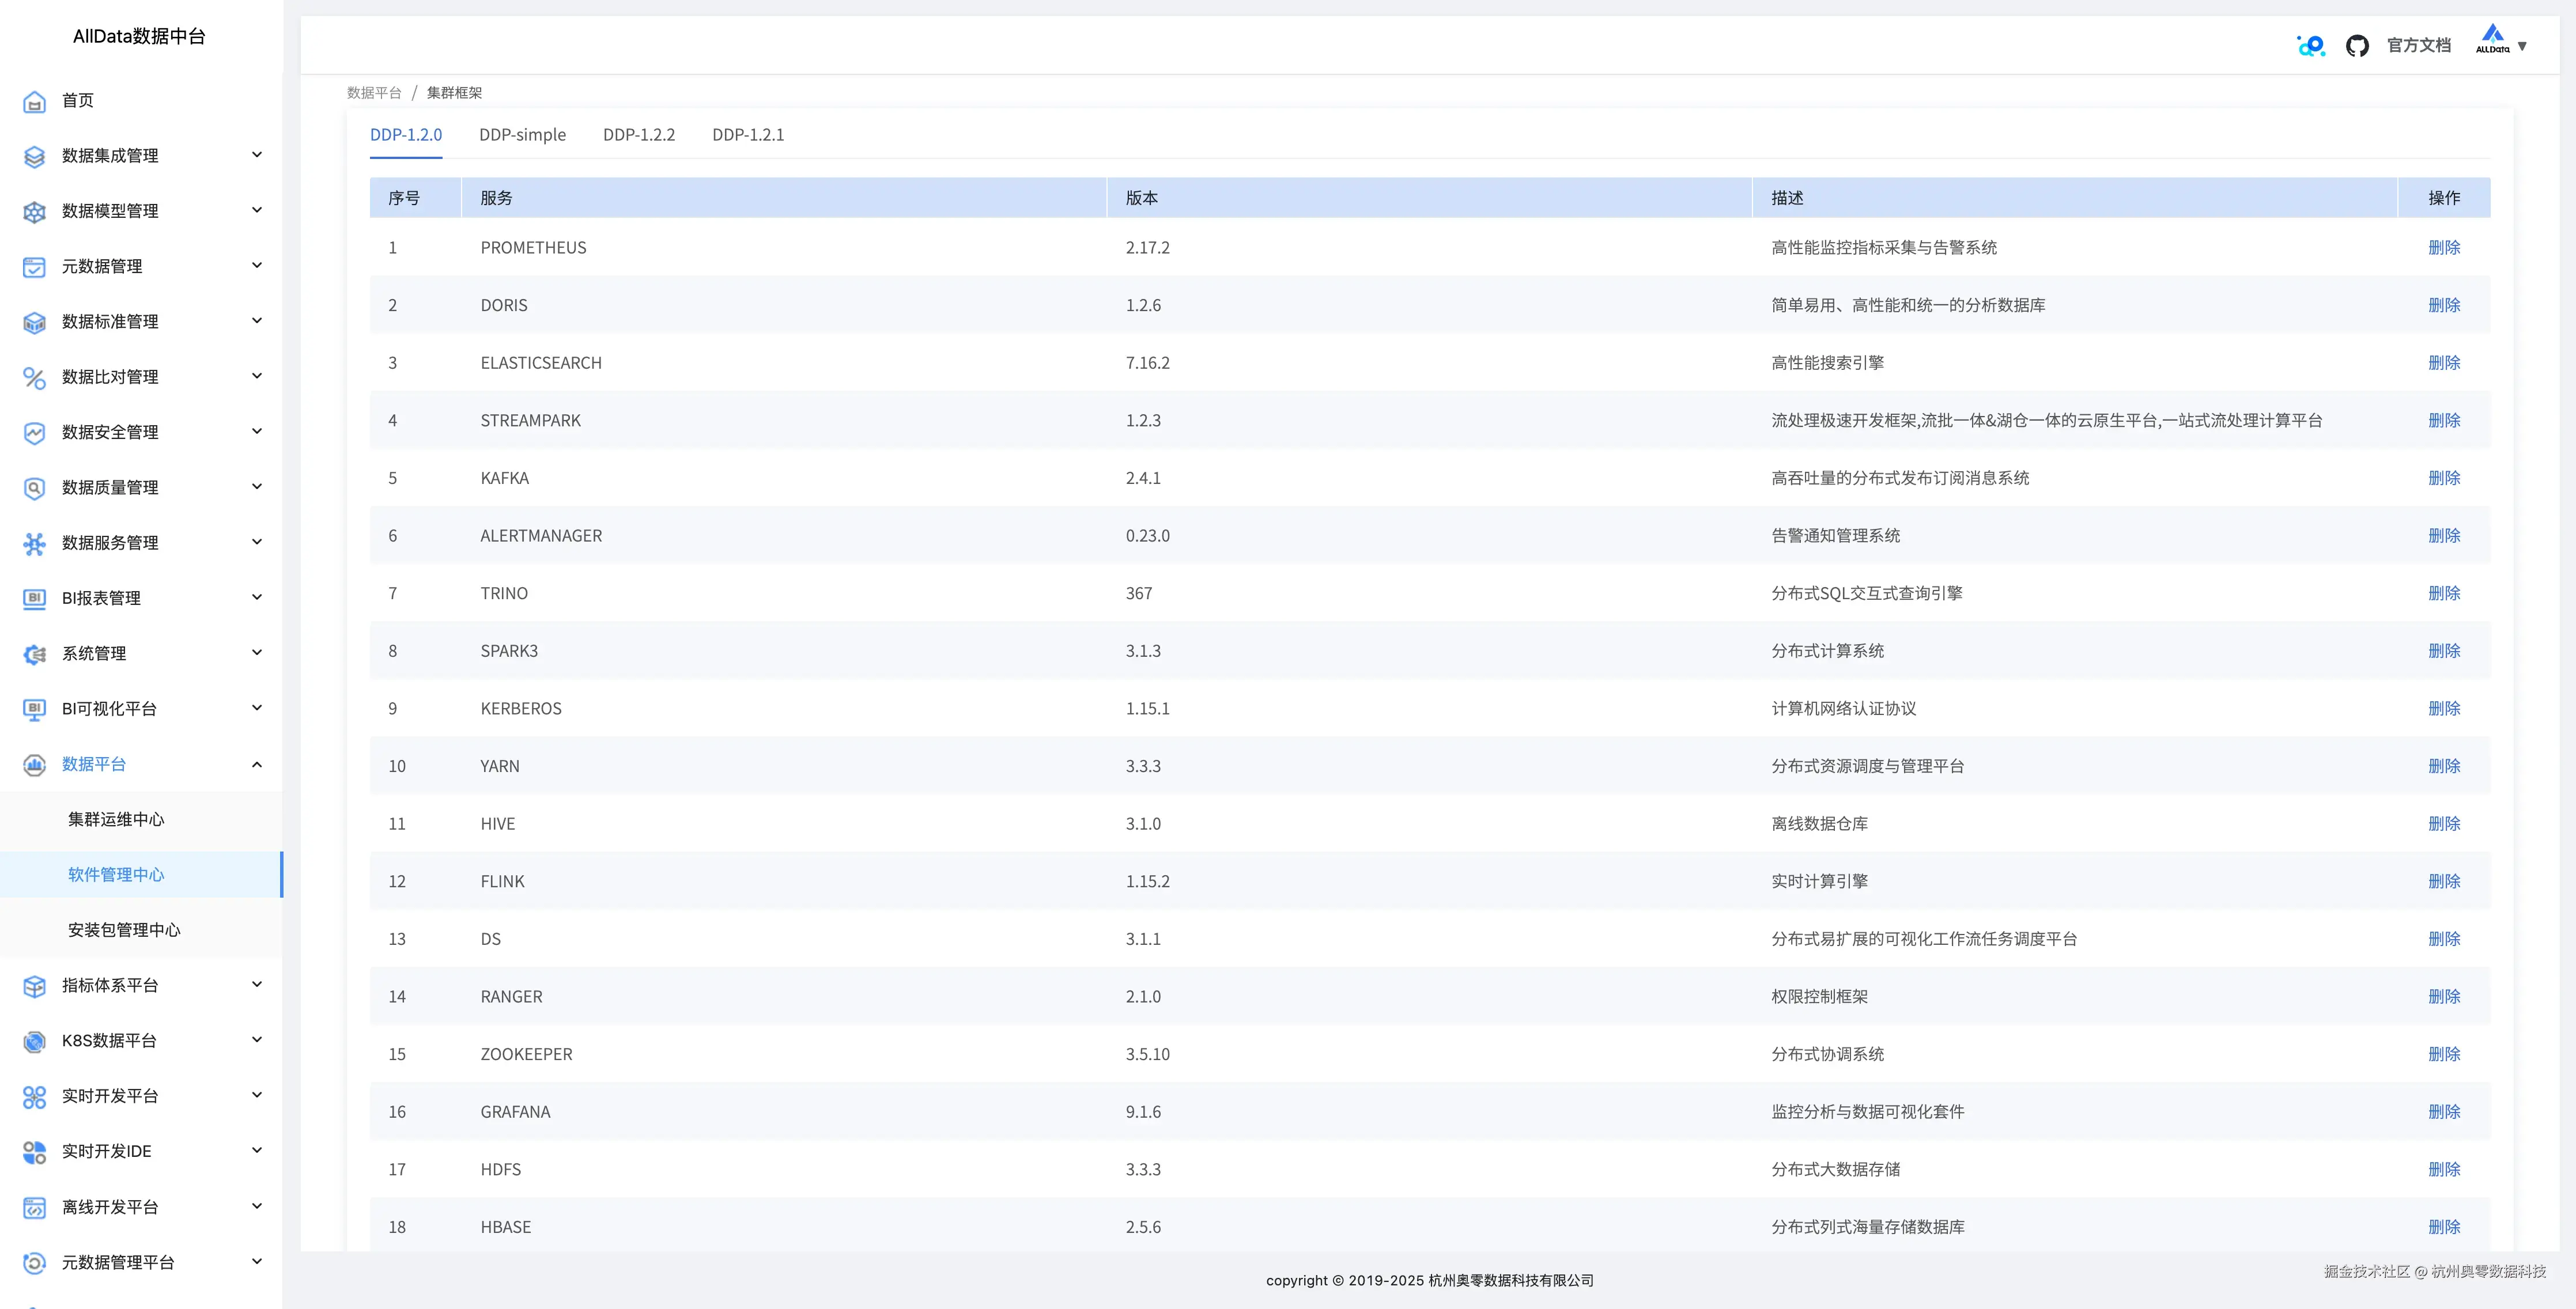Switch to the DDP-1.2.2 tab
2576x1309 pixels.
638,135
